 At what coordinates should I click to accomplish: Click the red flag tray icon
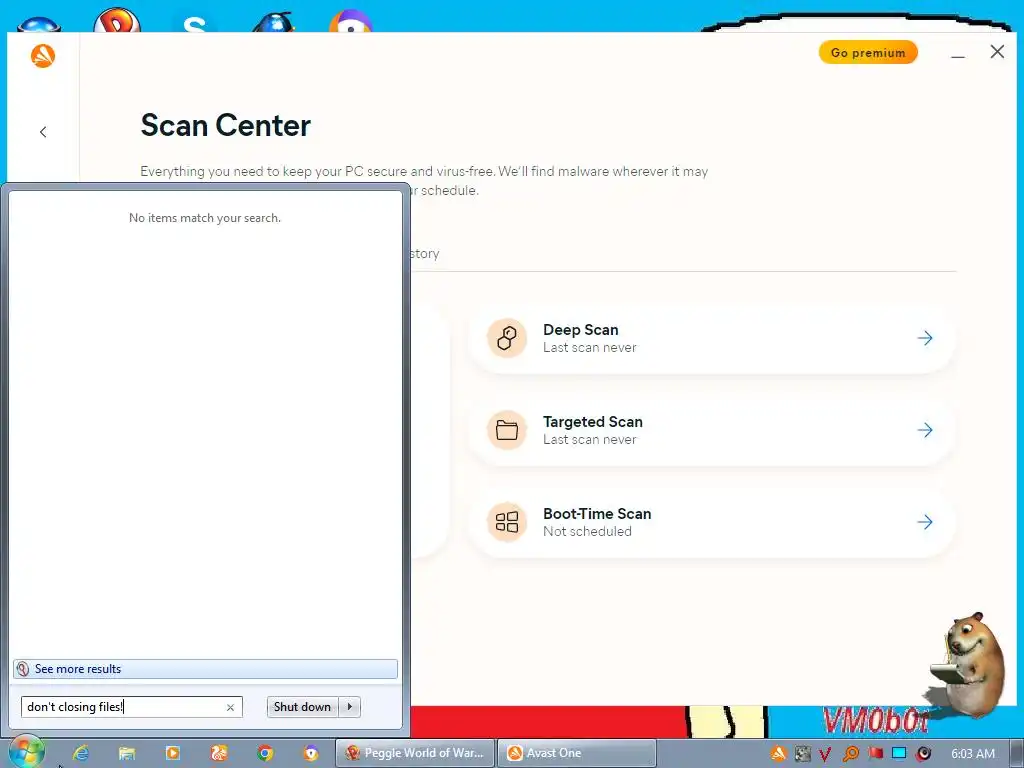[875, 754]
